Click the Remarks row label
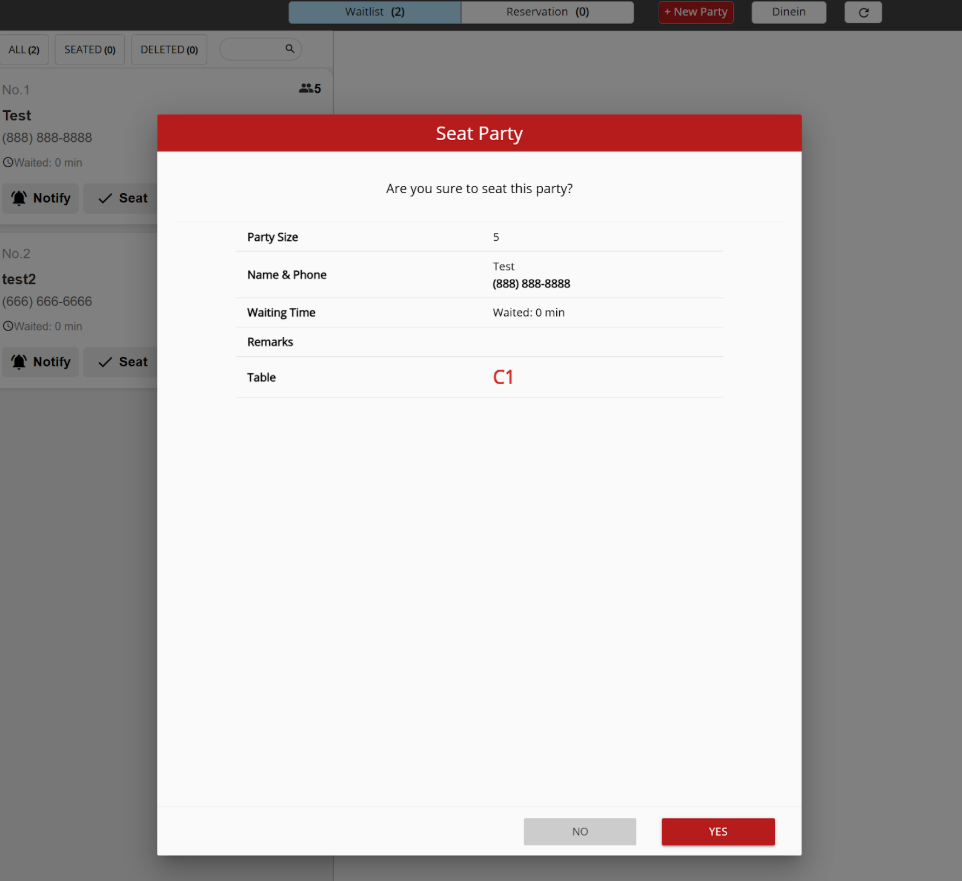Image resolution: width=962 pixels, height=881 pixels. (x=270, y=342)
